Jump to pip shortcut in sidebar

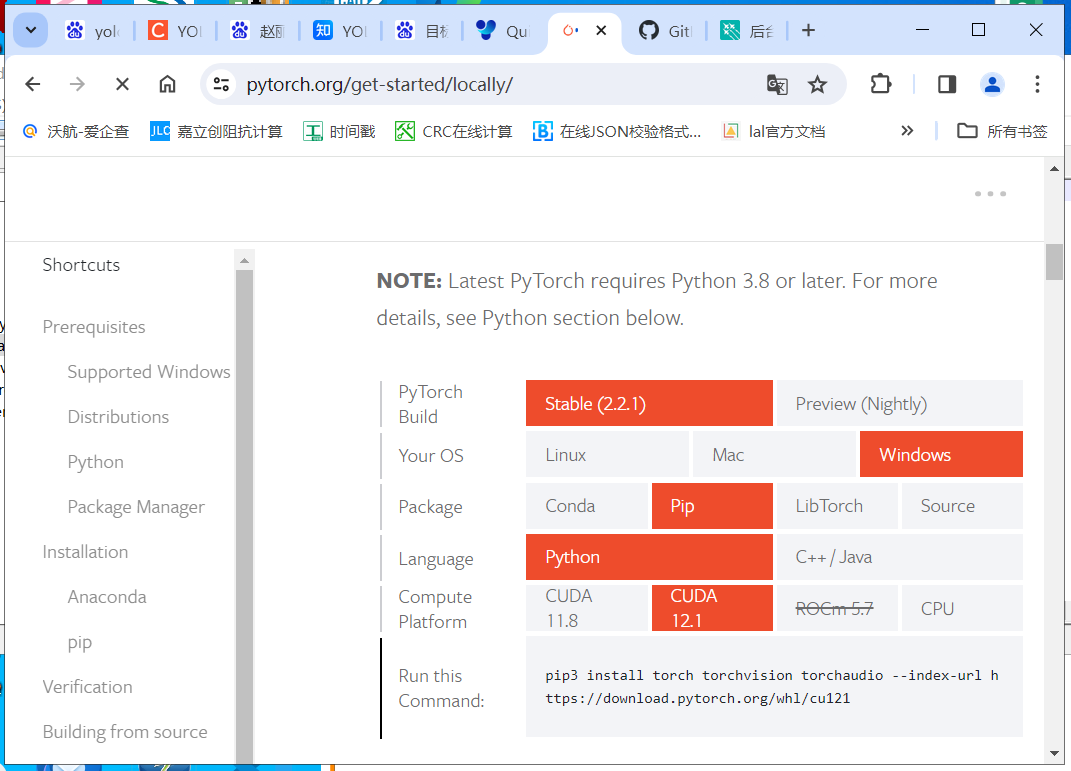pos(80,642)
